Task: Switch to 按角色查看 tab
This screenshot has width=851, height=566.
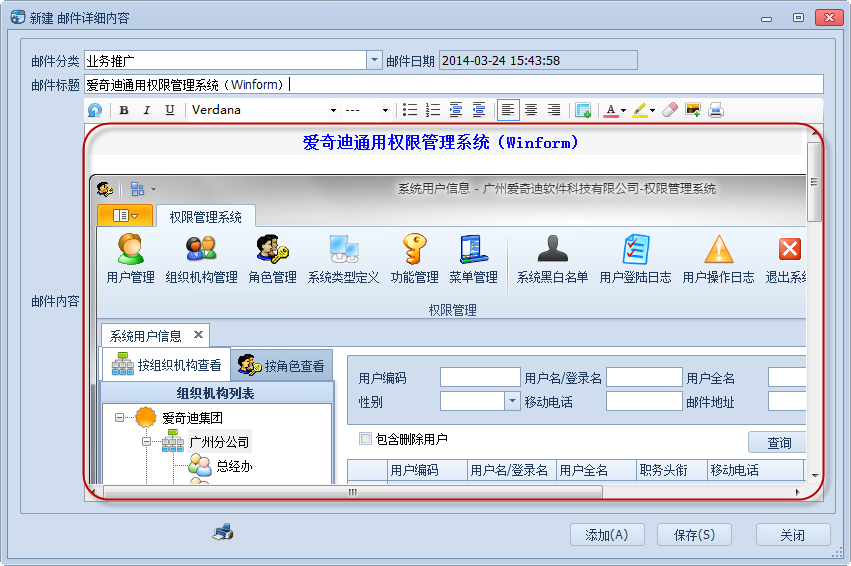Action: coord(281,366)
